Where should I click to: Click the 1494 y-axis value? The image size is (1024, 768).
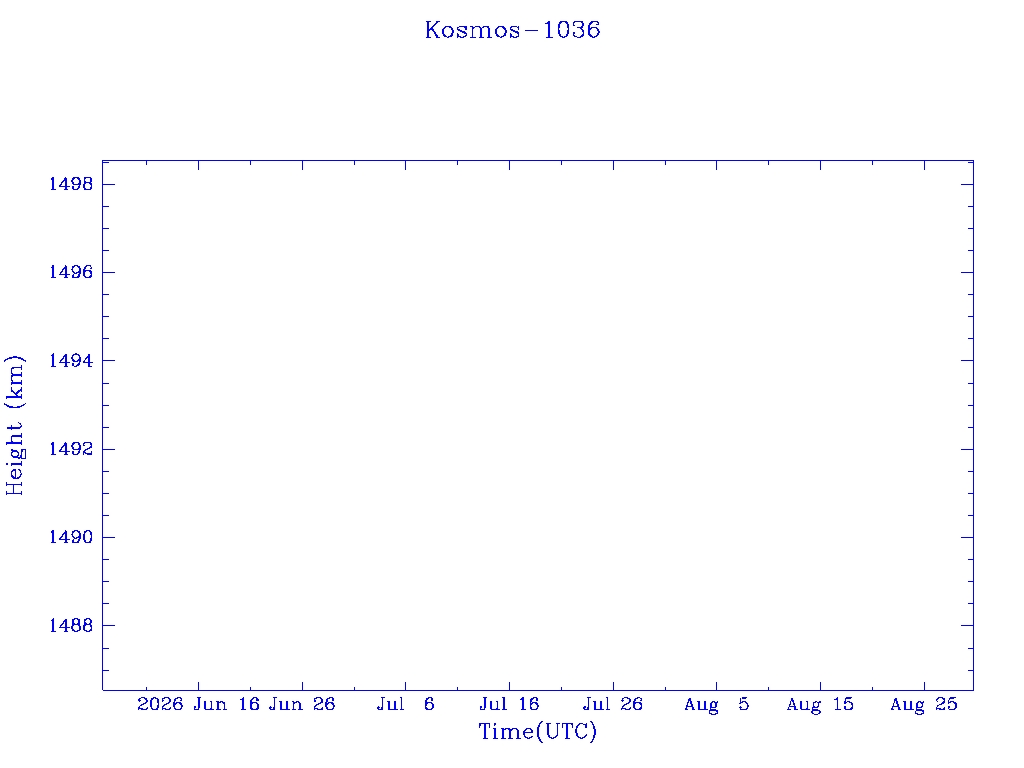click(x=71, y=360)
